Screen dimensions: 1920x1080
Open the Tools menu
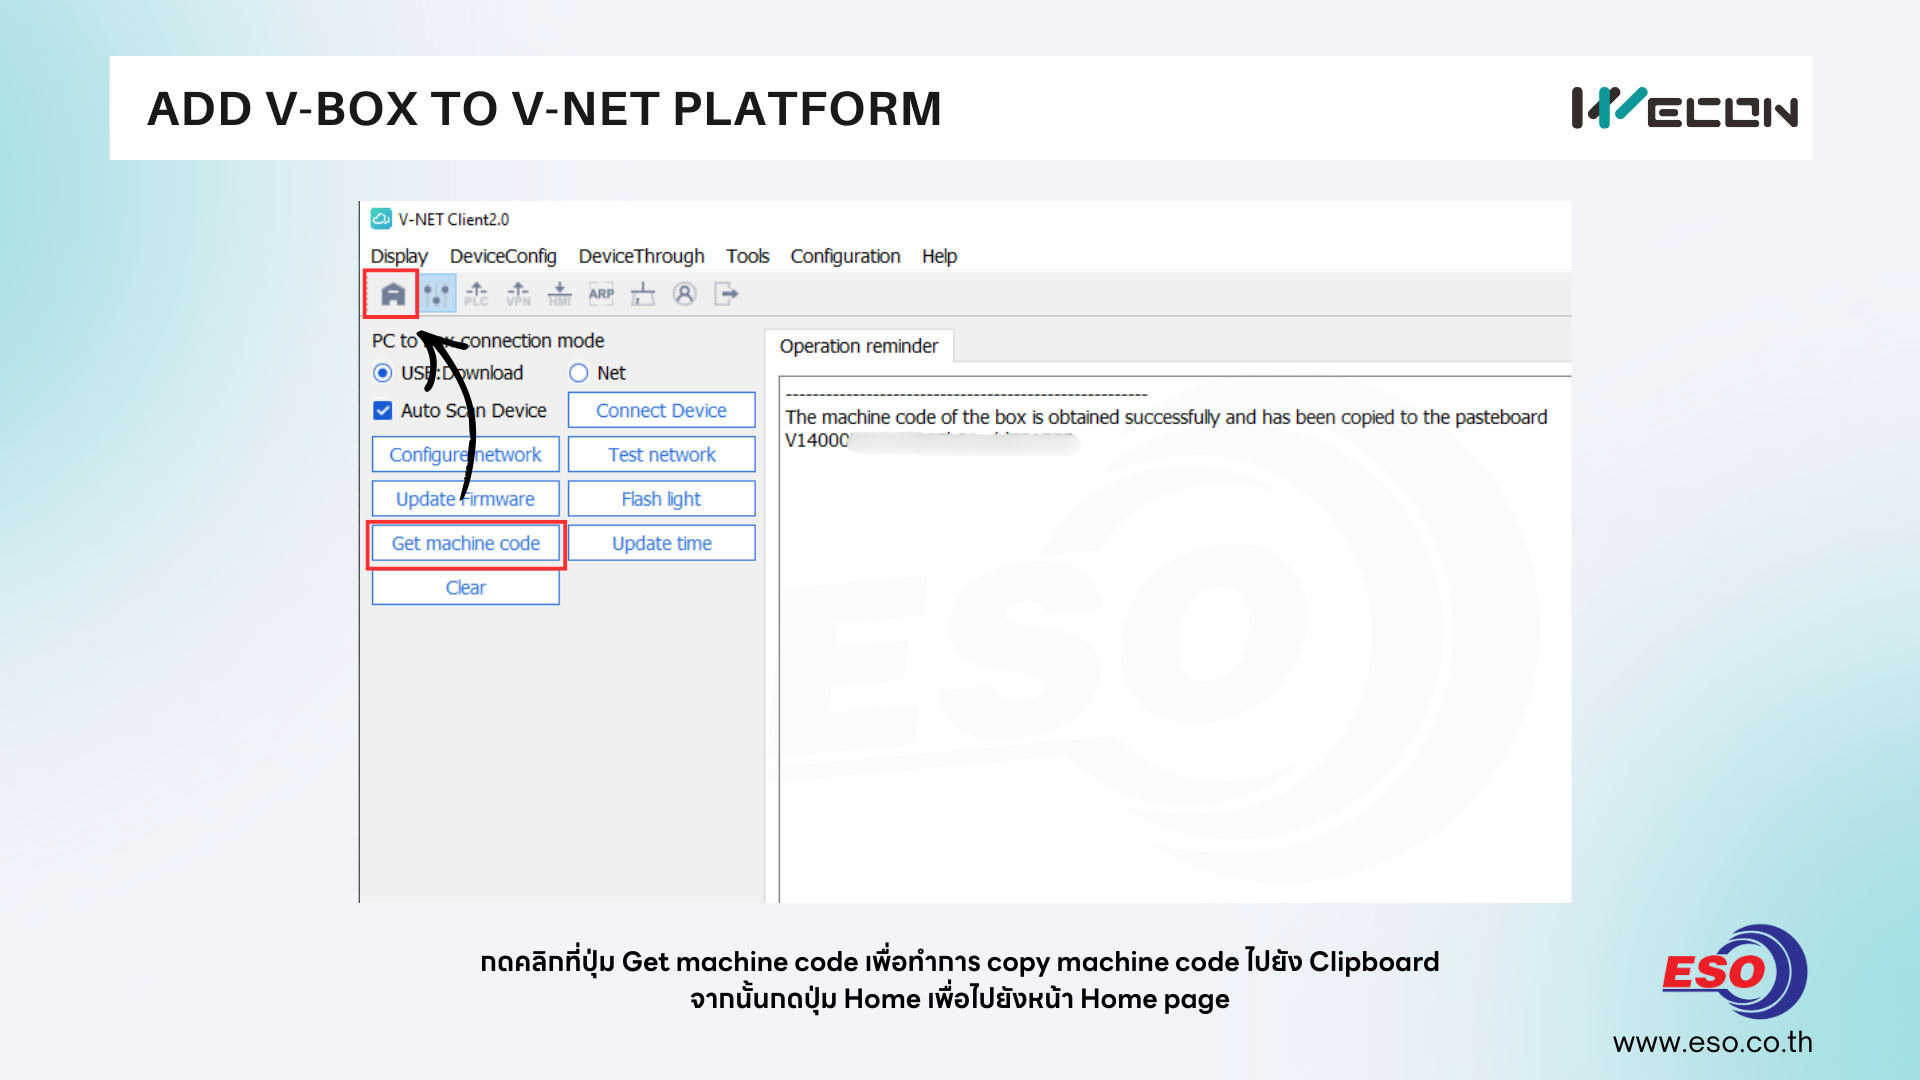click(747, 256)
